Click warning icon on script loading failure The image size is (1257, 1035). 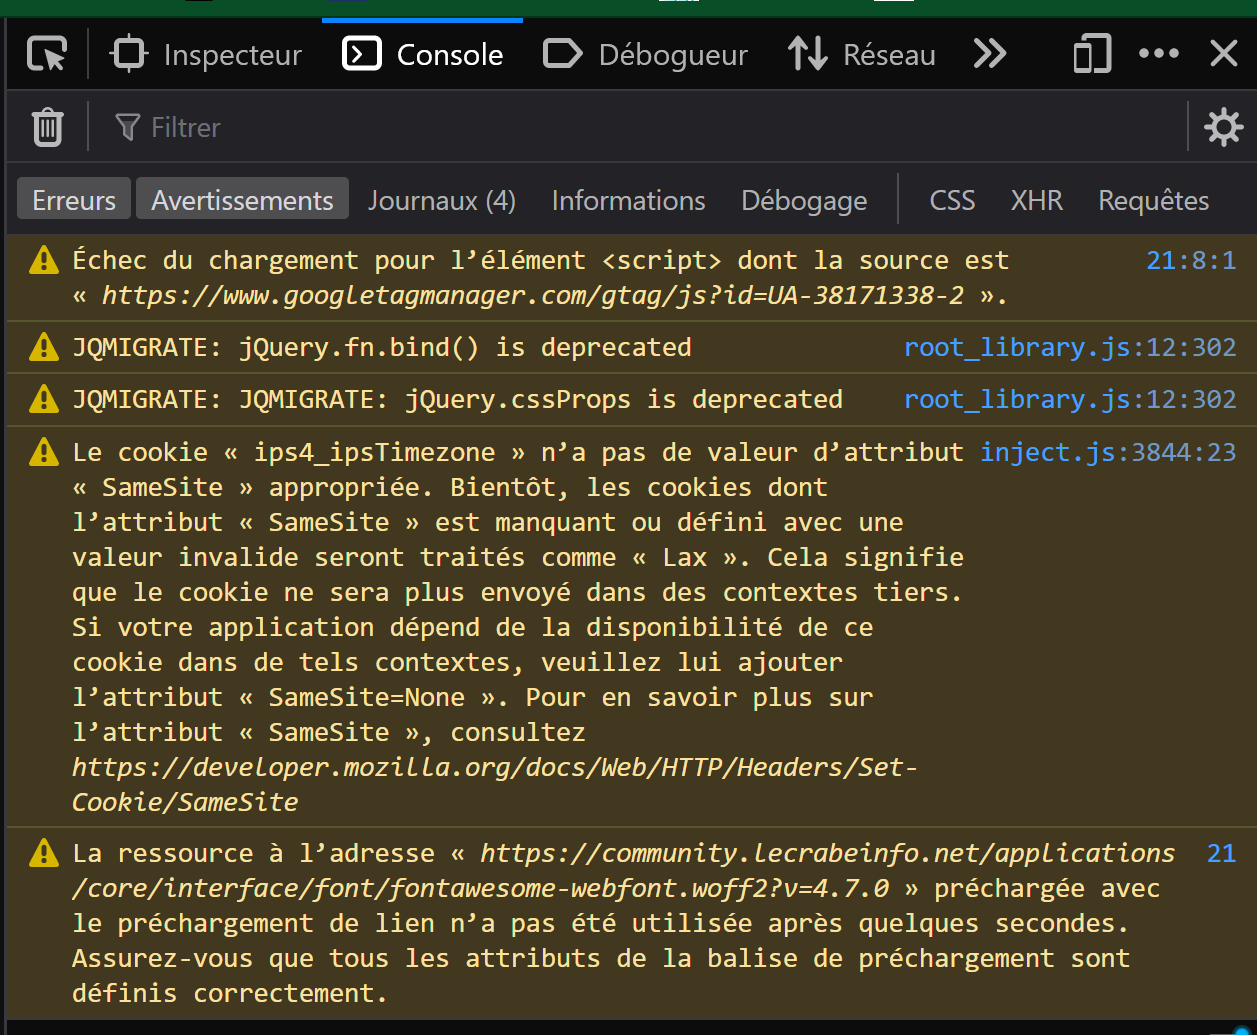(44, 260)
